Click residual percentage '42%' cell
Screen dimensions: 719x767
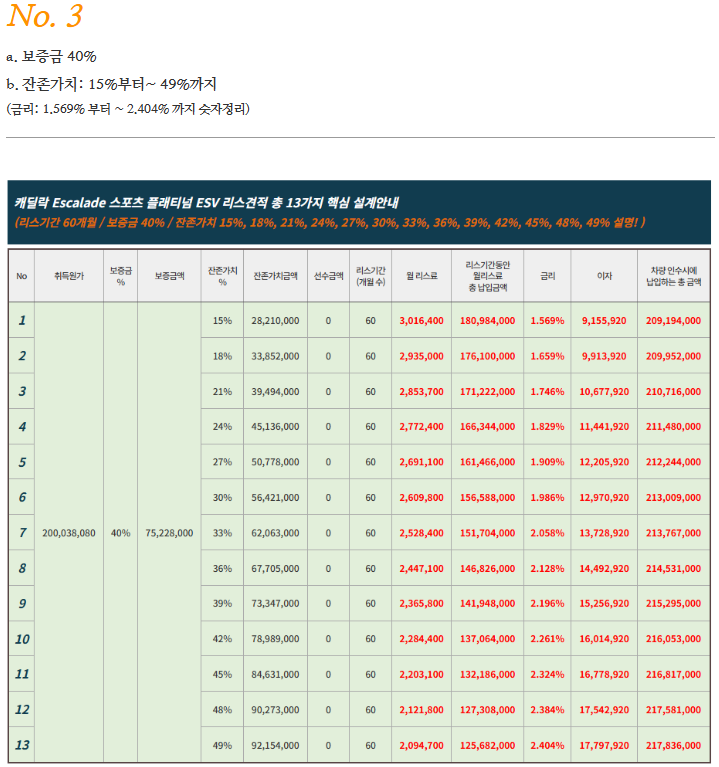point(222,639)
